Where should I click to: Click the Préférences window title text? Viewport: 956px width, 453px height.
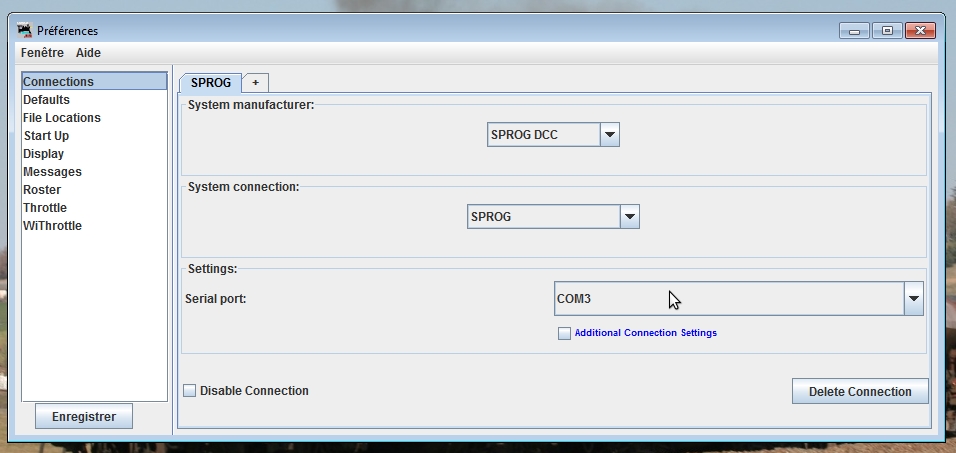click(67, 30)
